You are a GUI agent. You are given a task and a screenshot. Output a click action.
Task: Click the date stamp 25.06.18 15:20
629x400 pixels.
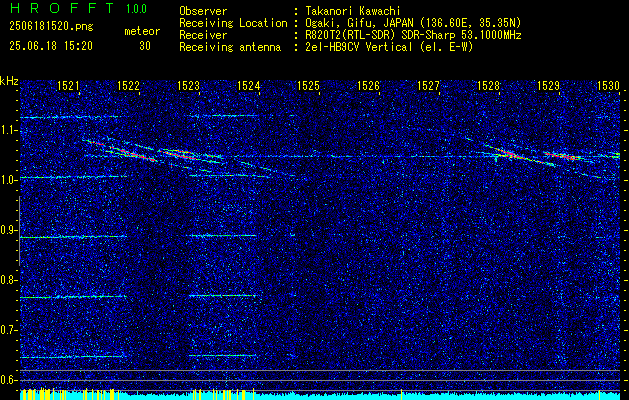[x=51, y=45]
